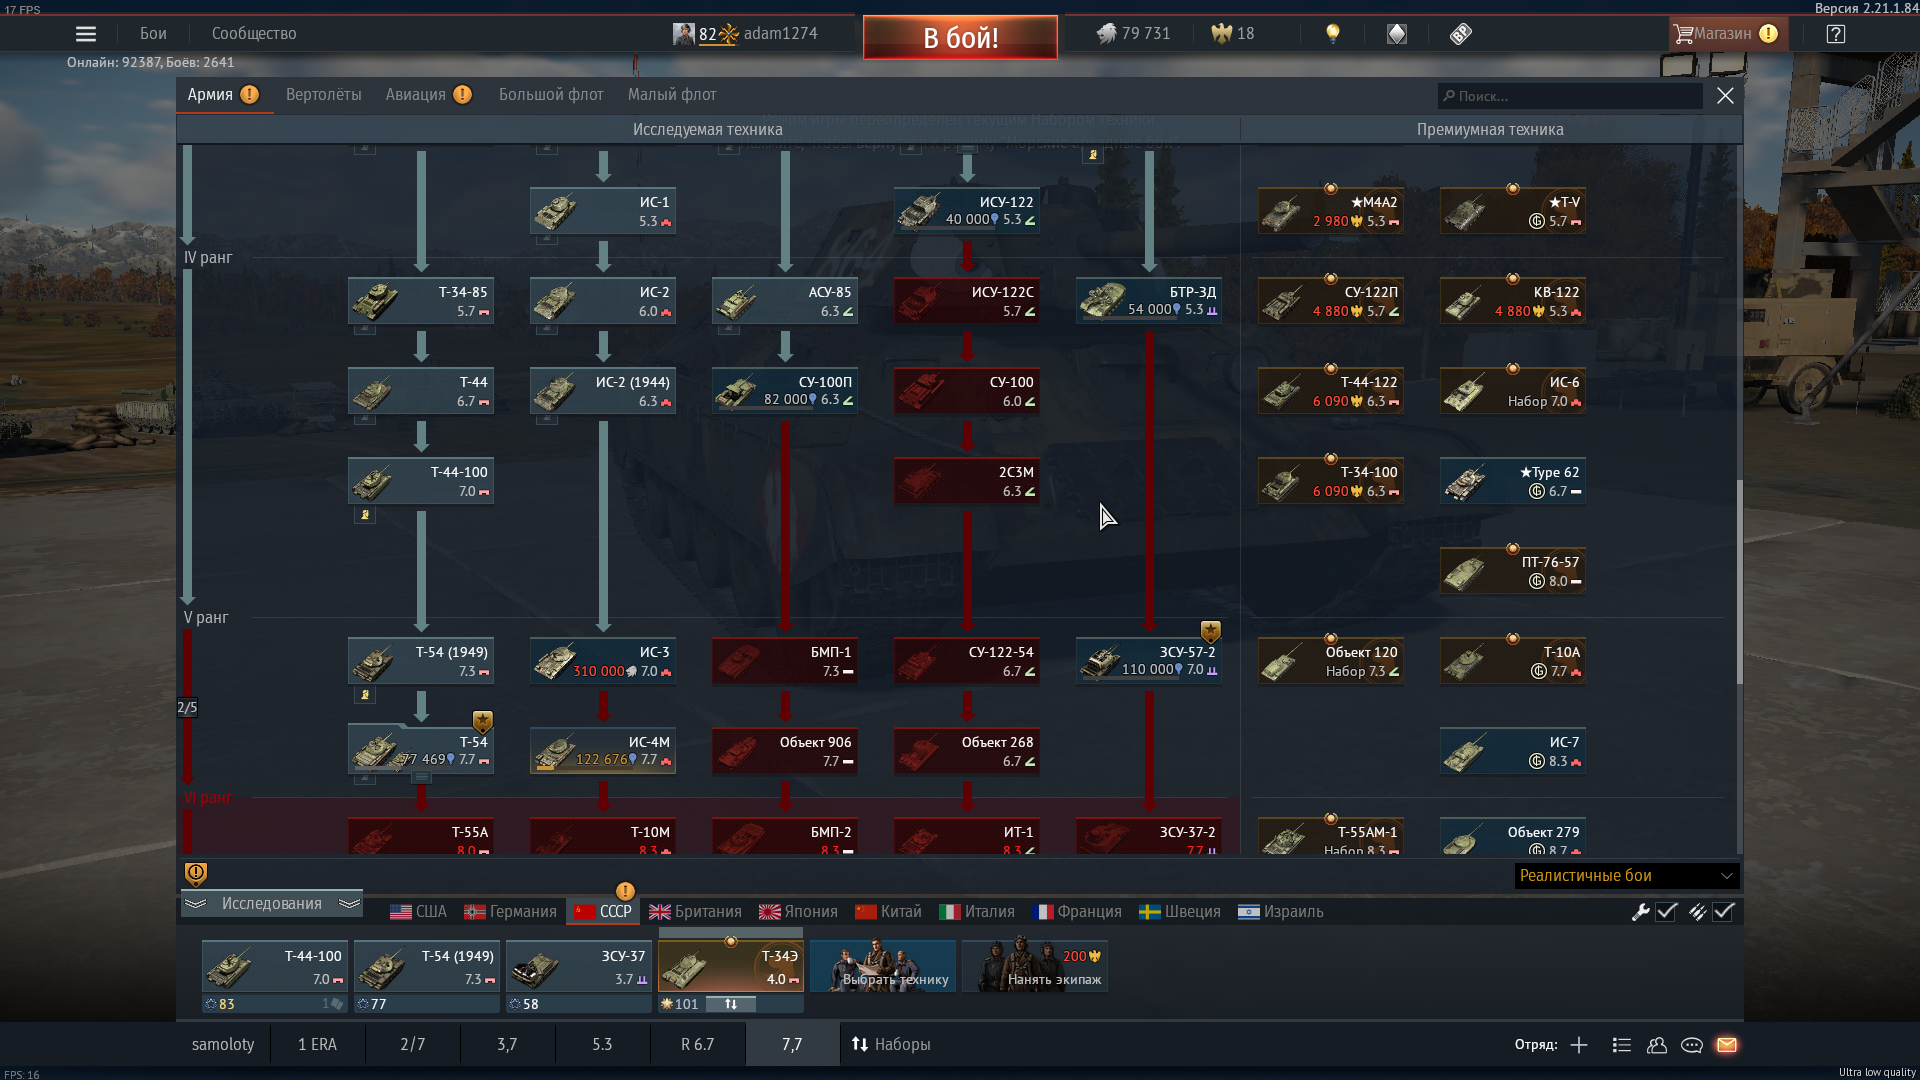Open Наборы presets button

890,1044
